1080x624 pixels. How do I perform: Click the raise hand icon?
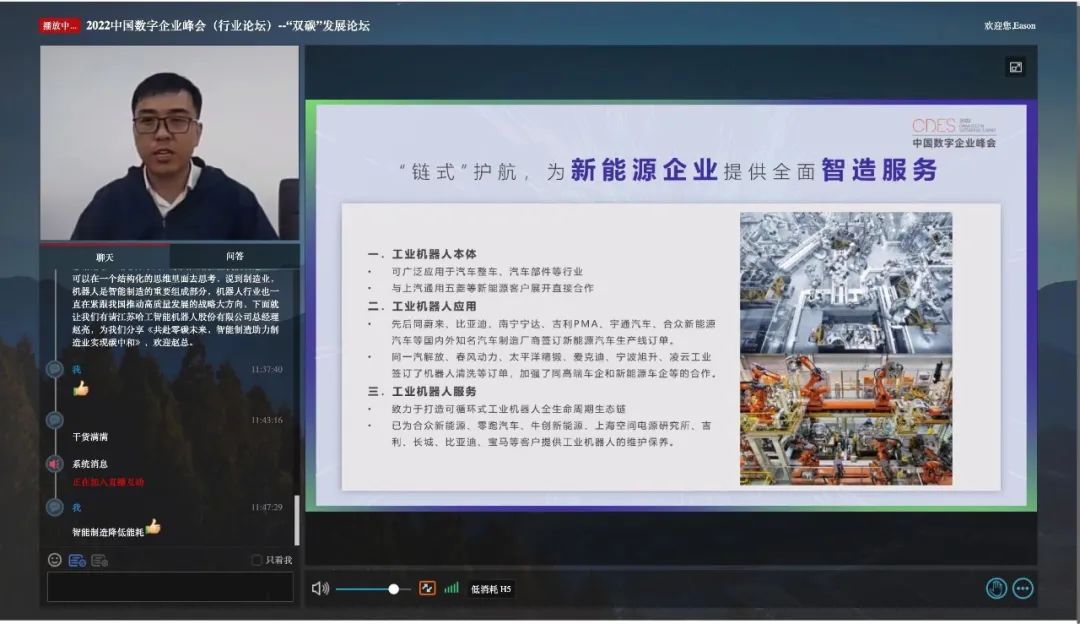tap(996, 588)
